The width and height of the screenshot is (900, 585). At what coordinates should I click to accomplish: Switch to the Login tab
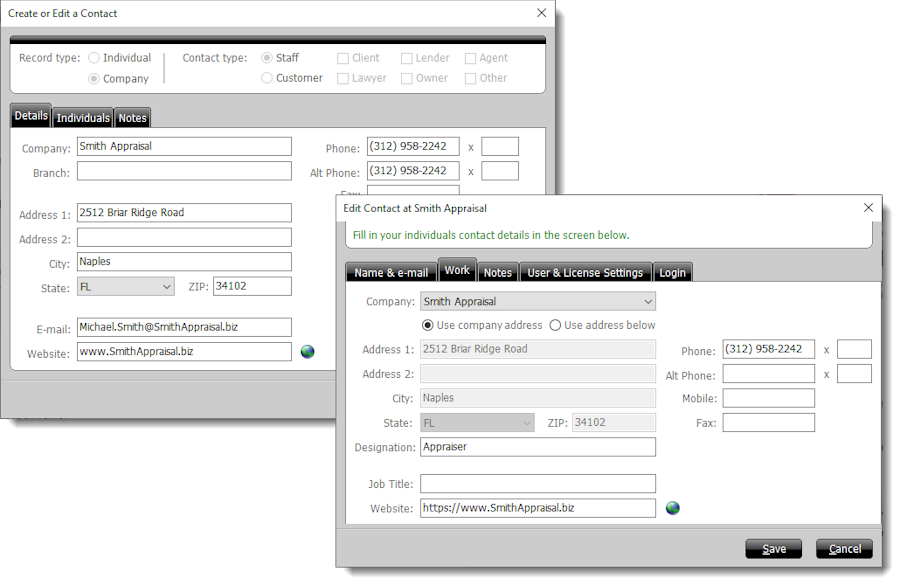coord(672,273)
